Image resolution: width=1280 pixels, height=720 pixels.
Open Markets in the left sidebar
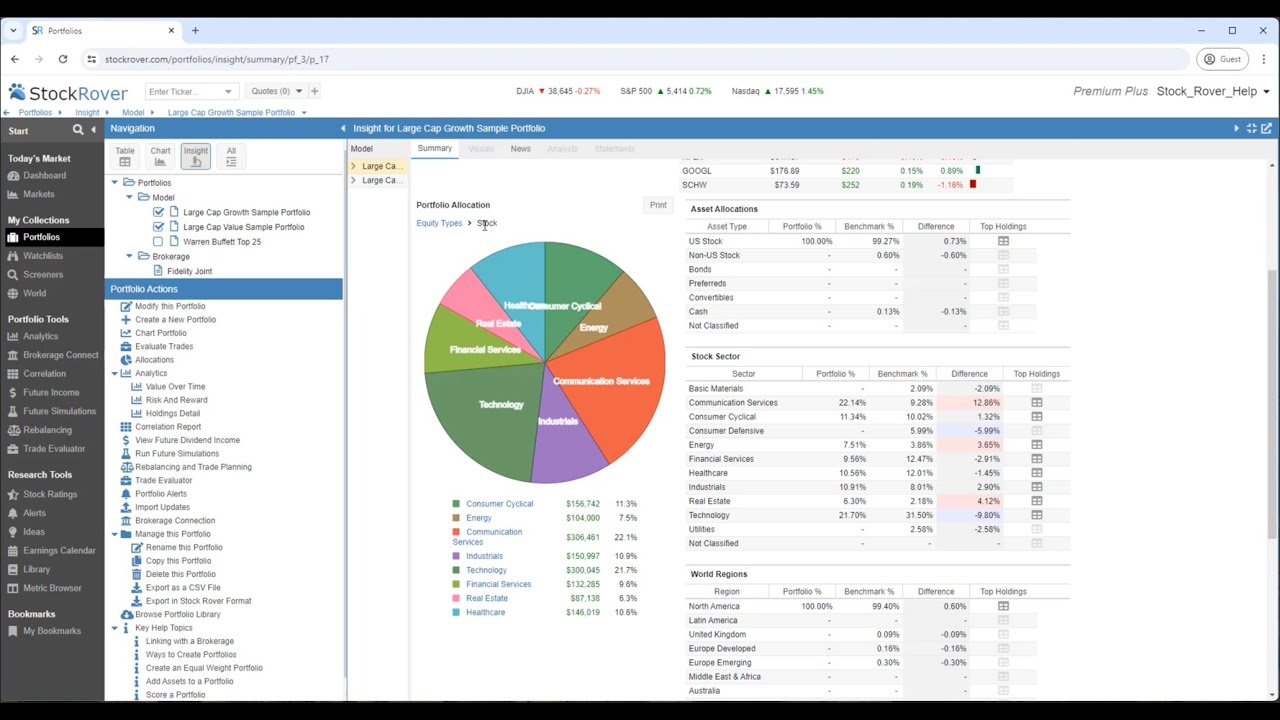pyautogui.click(x=38, y=194)
